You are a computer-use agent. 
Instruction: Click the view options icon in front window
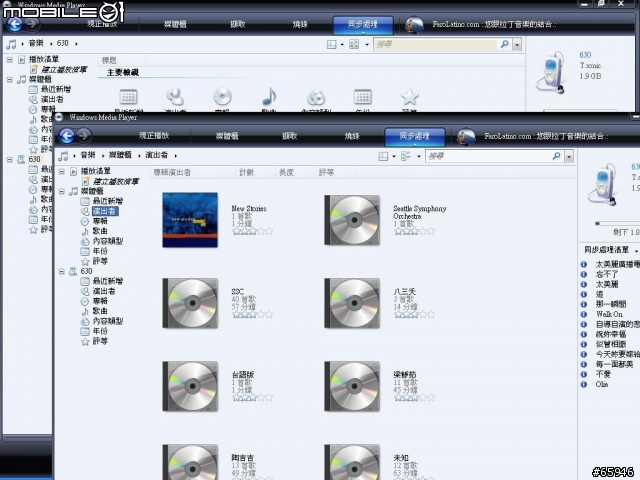tap(406, 156)
